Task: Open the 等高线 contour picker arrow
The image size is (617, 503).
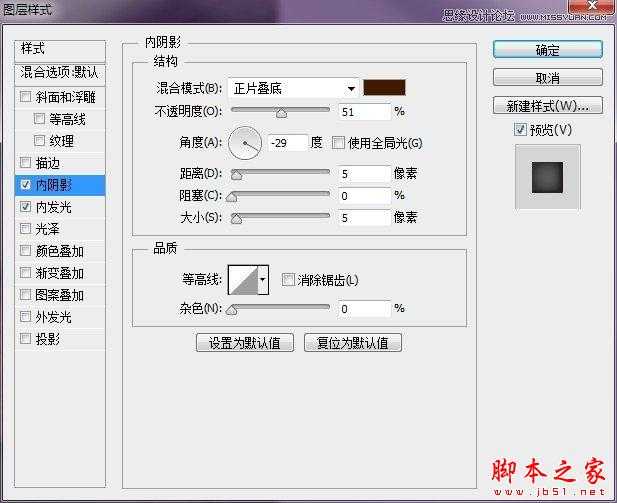Action: [263, 280]
